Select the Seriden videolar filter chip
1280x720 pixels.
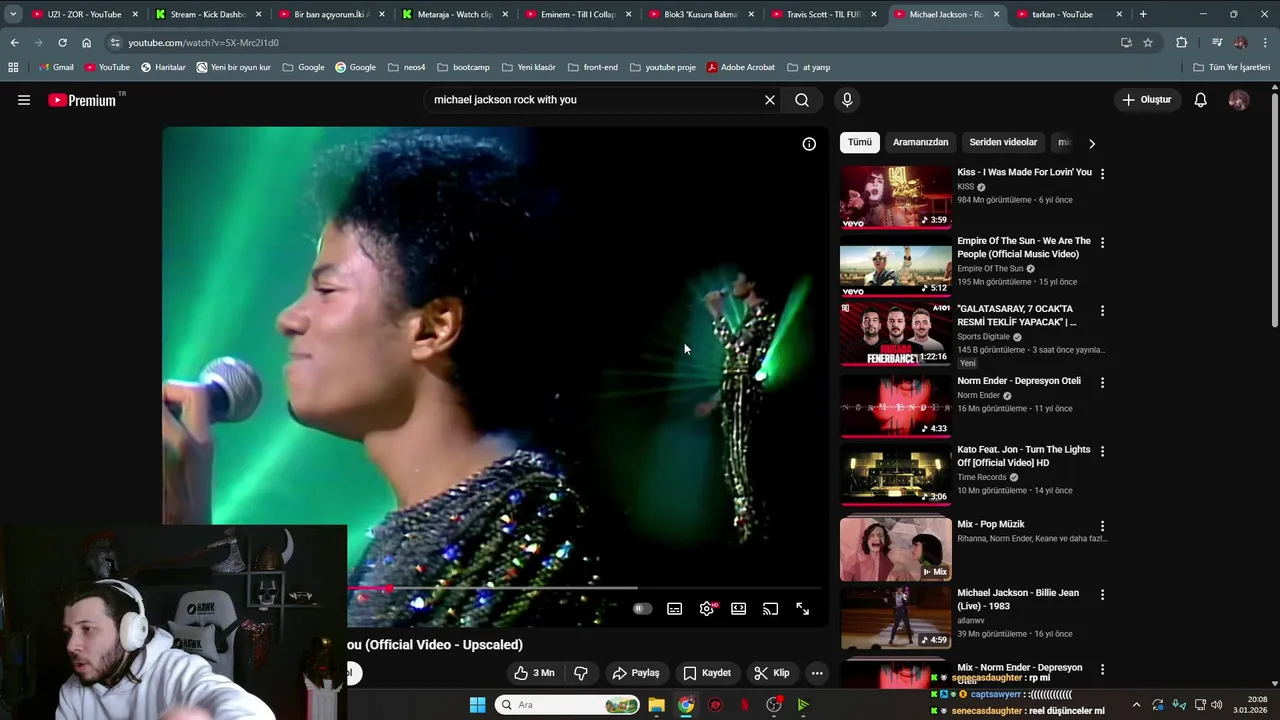pos(1003,142)
